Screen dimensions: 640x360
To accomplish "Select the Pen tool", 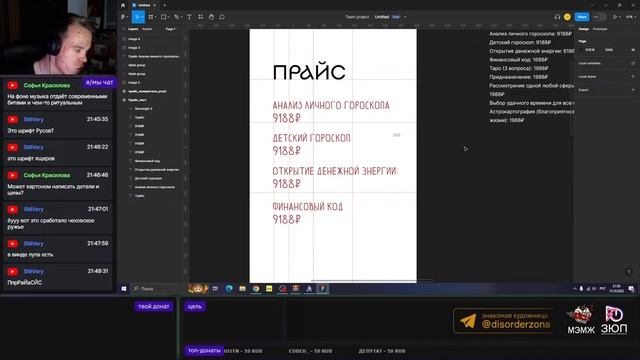I will pos(176,17).
